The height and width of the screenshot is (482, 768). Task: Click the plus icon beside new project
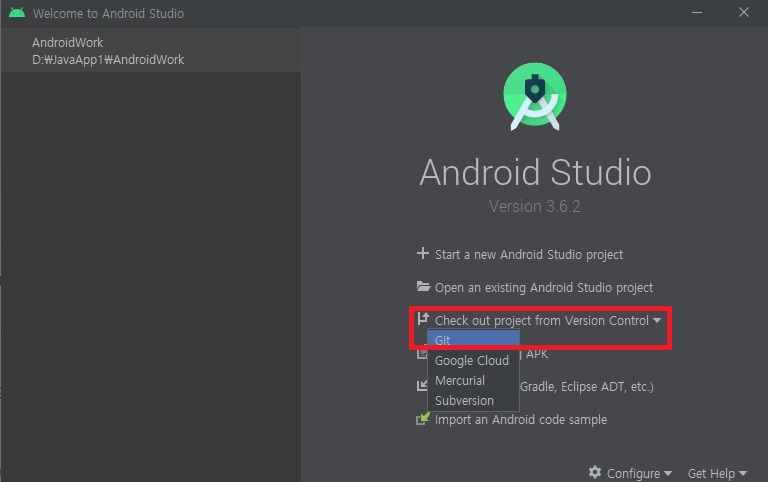click(x=423, y=253)
